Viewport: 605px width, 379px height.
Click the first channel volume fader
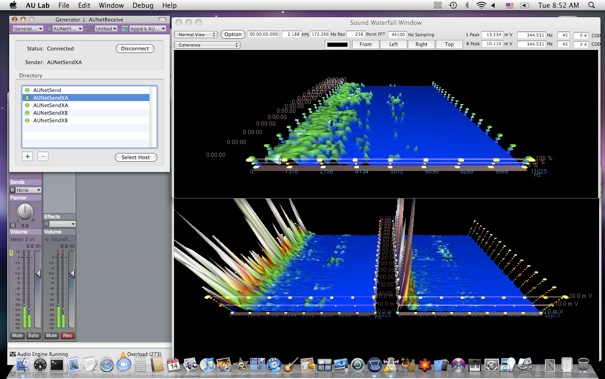coord(38,274)
